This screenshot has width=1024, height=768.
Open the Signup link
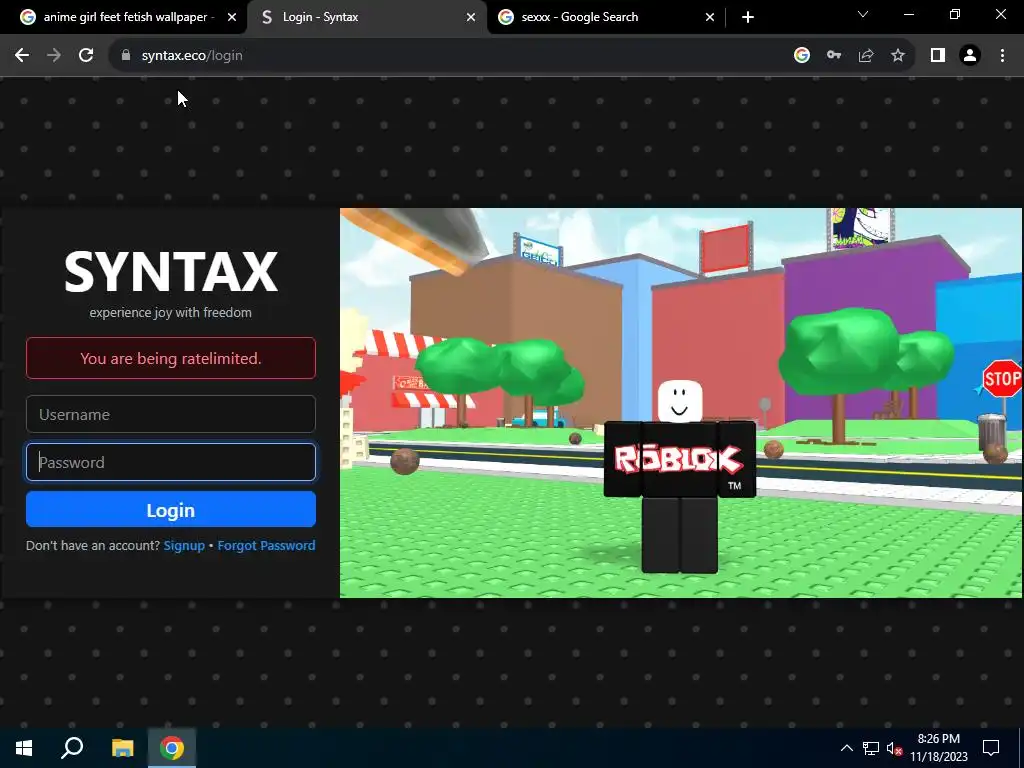[x=184, y=545]
